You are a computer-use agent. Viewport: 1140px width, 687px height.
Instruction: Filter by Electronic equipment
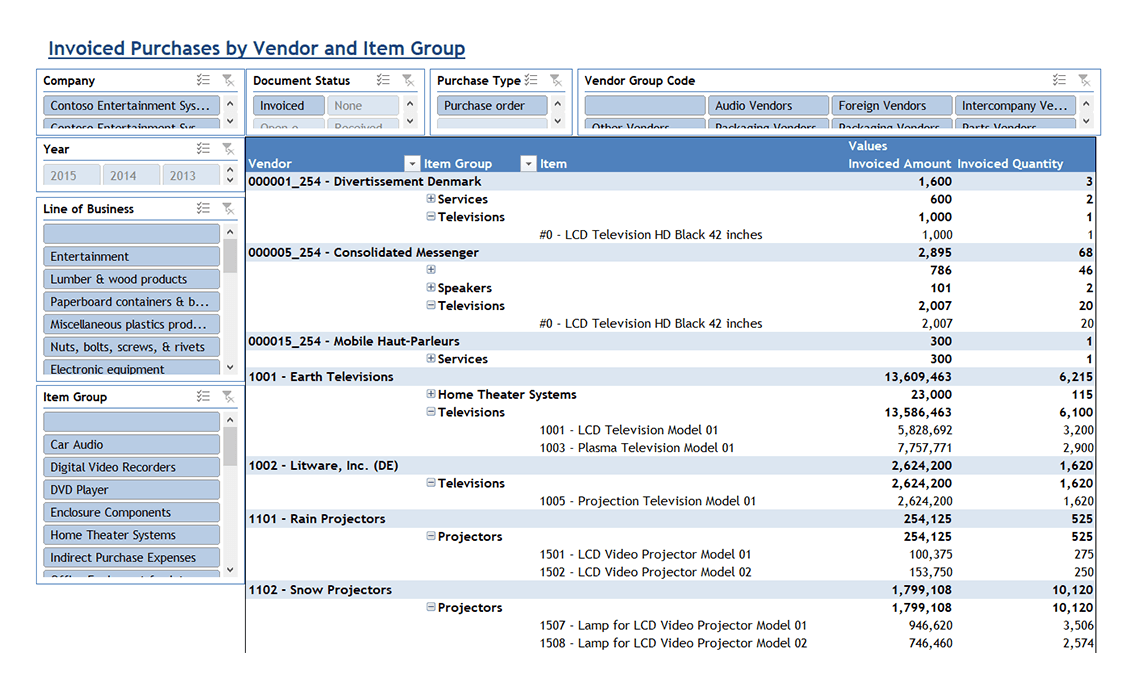point(132,367)
